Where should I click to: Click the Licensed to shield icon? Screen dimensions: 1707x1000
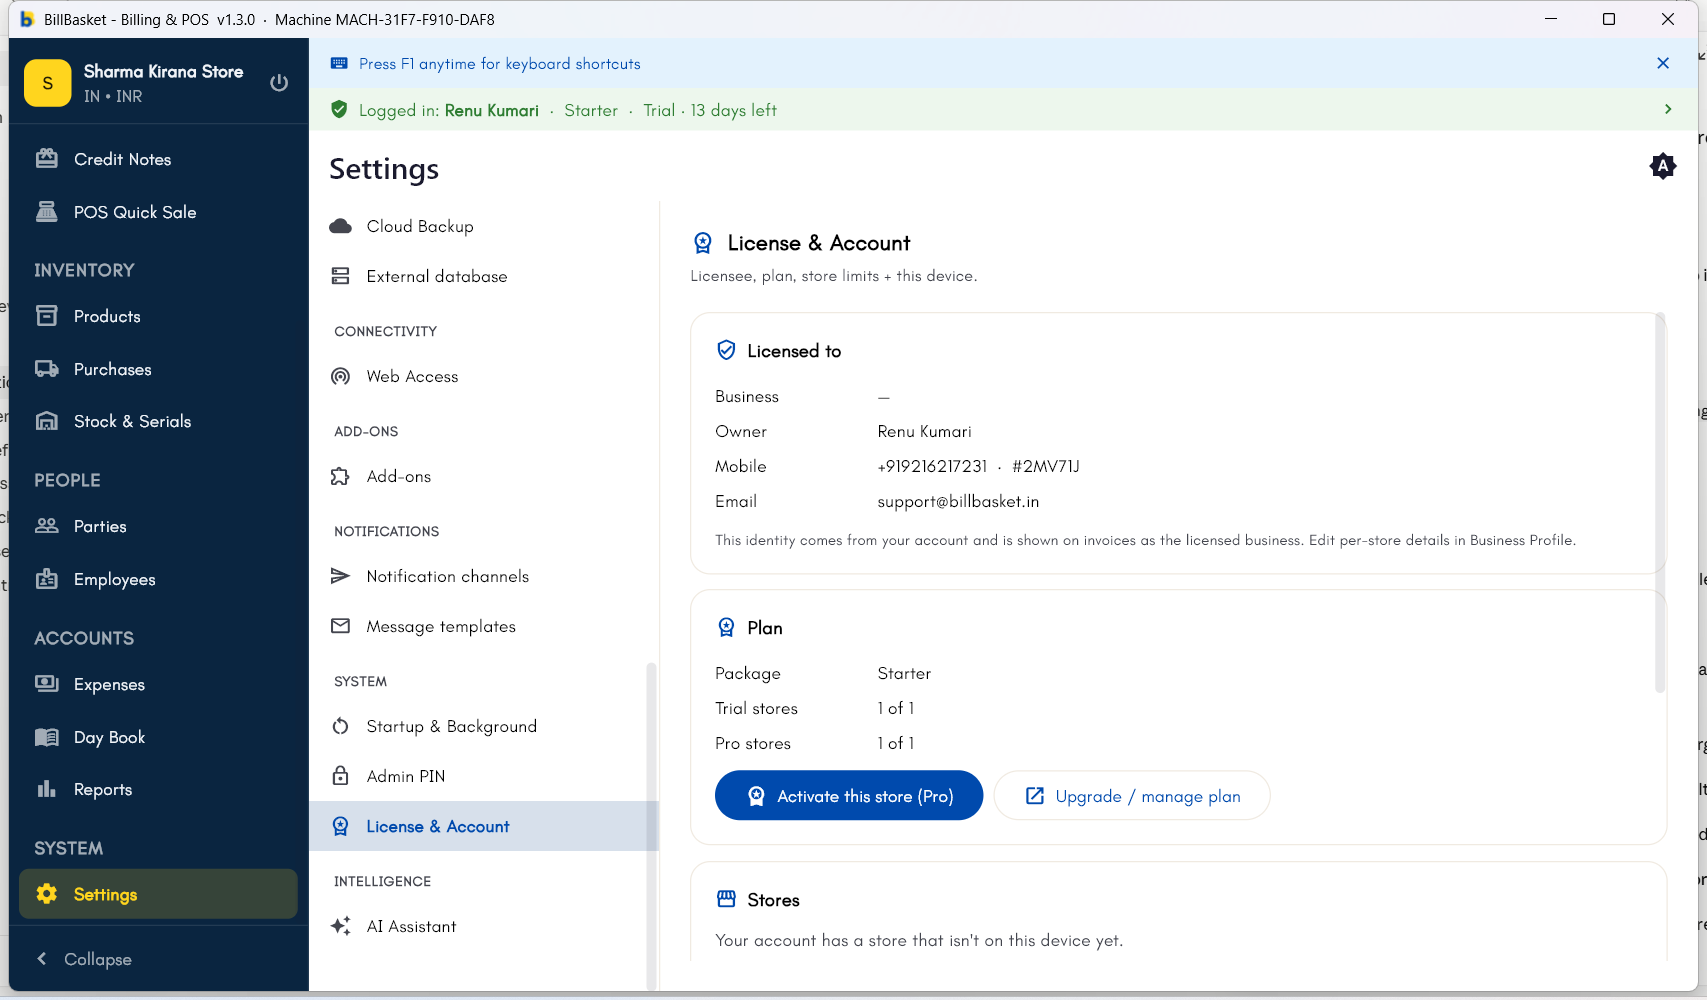click(727, 350)
